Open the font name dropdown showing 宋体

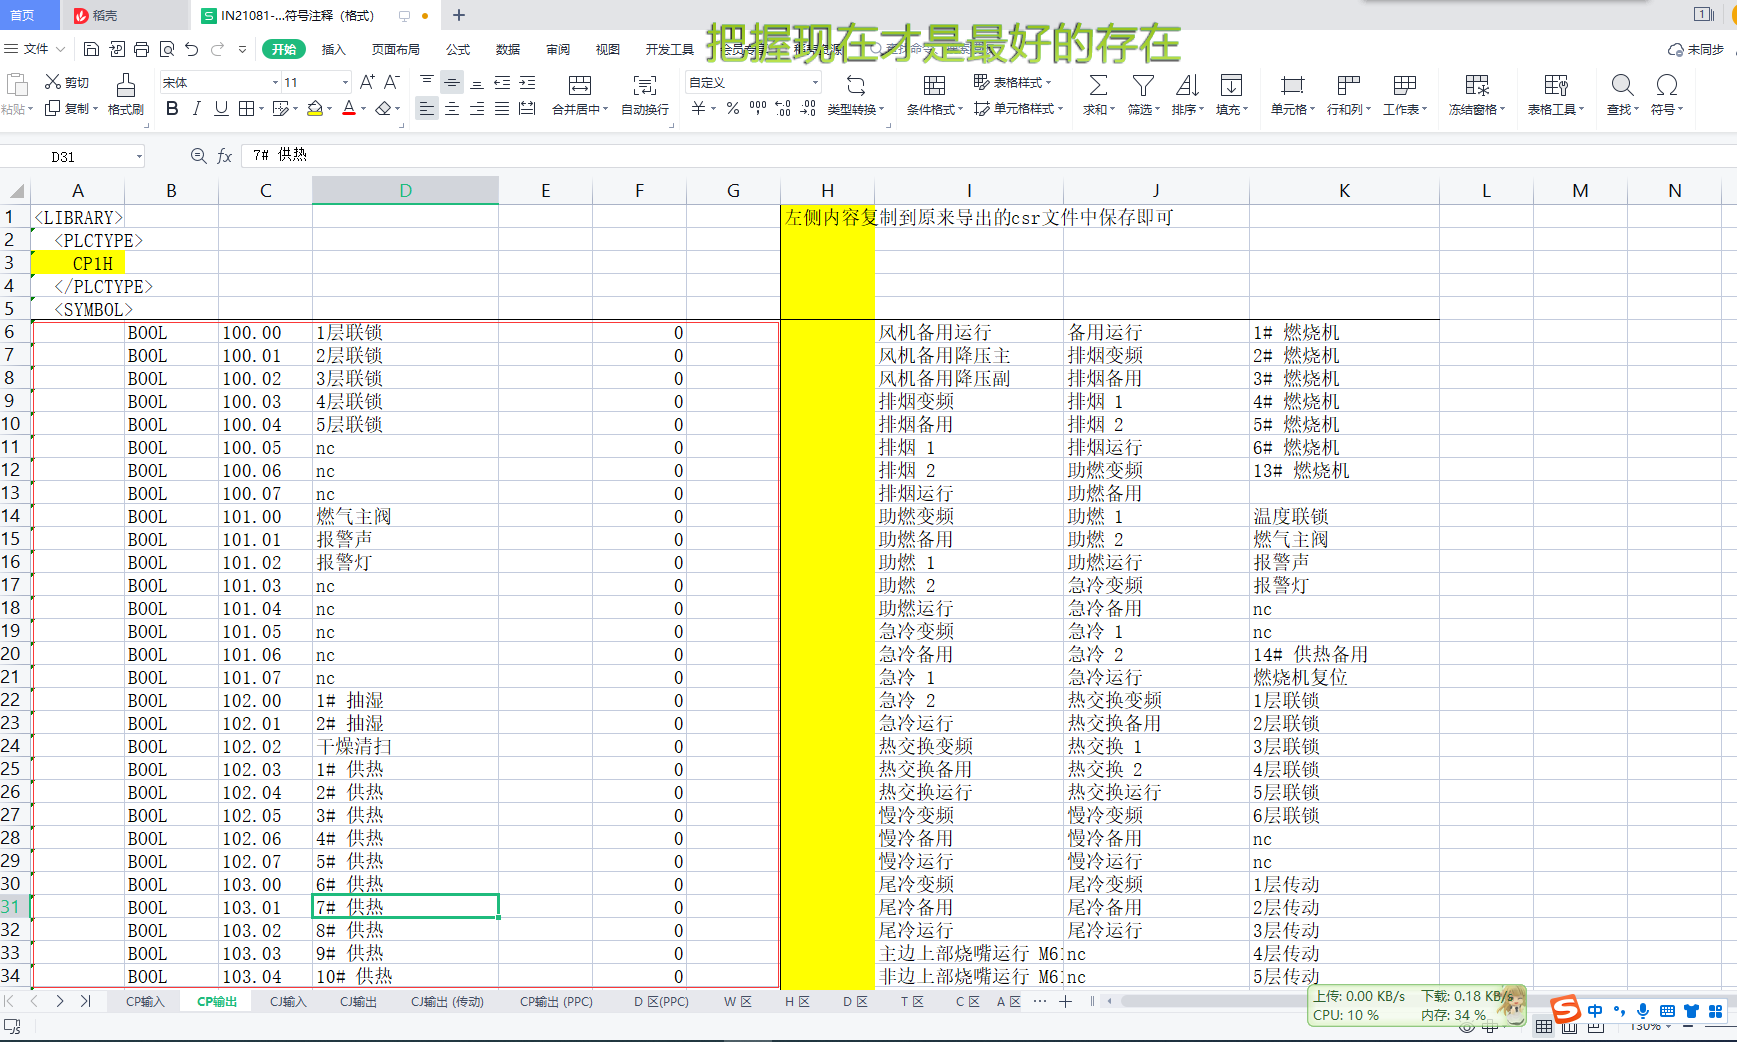tap(220, 82)
